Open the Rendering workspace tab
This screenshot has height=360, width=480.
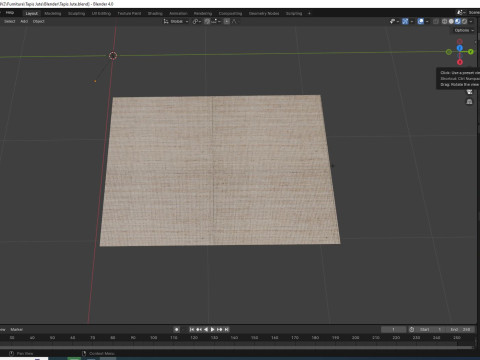[x=203, y=13]
